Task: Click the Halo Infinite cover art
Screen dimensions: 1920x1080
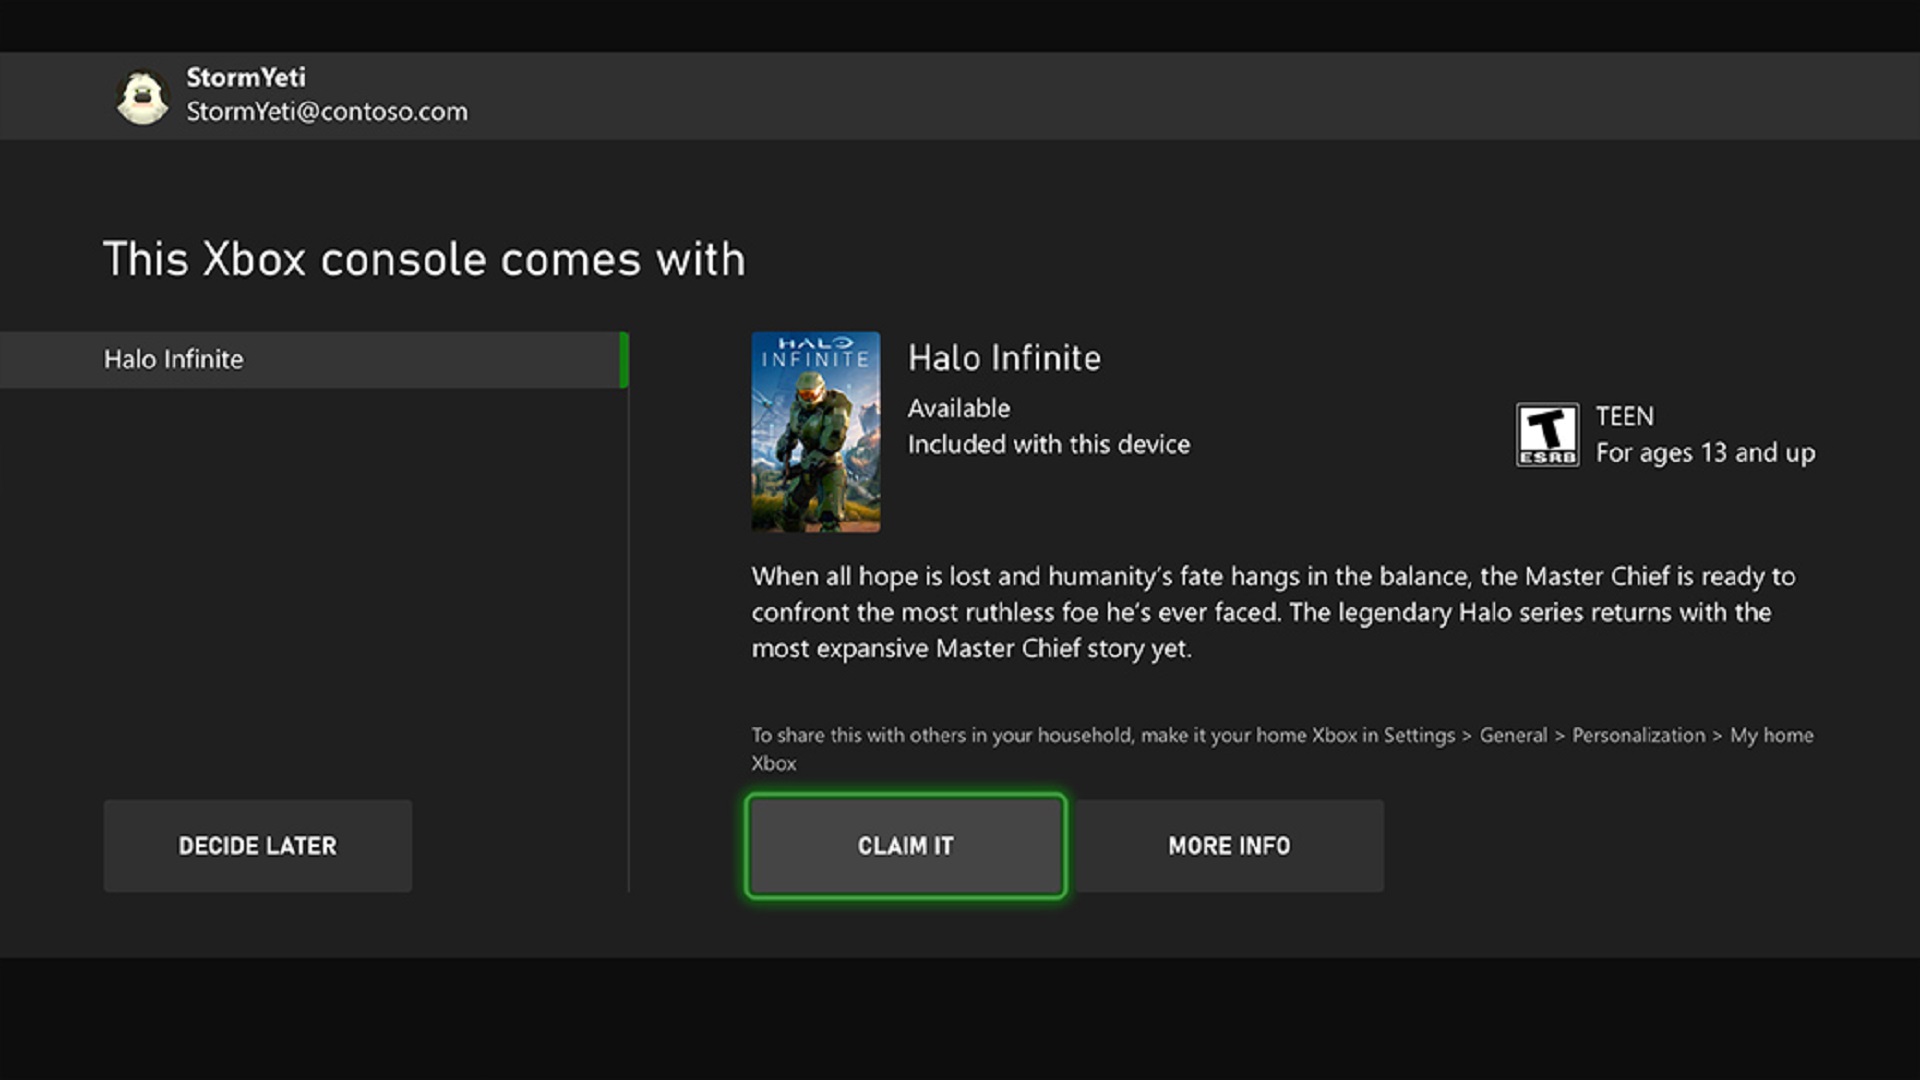Action: click(815, 432)
